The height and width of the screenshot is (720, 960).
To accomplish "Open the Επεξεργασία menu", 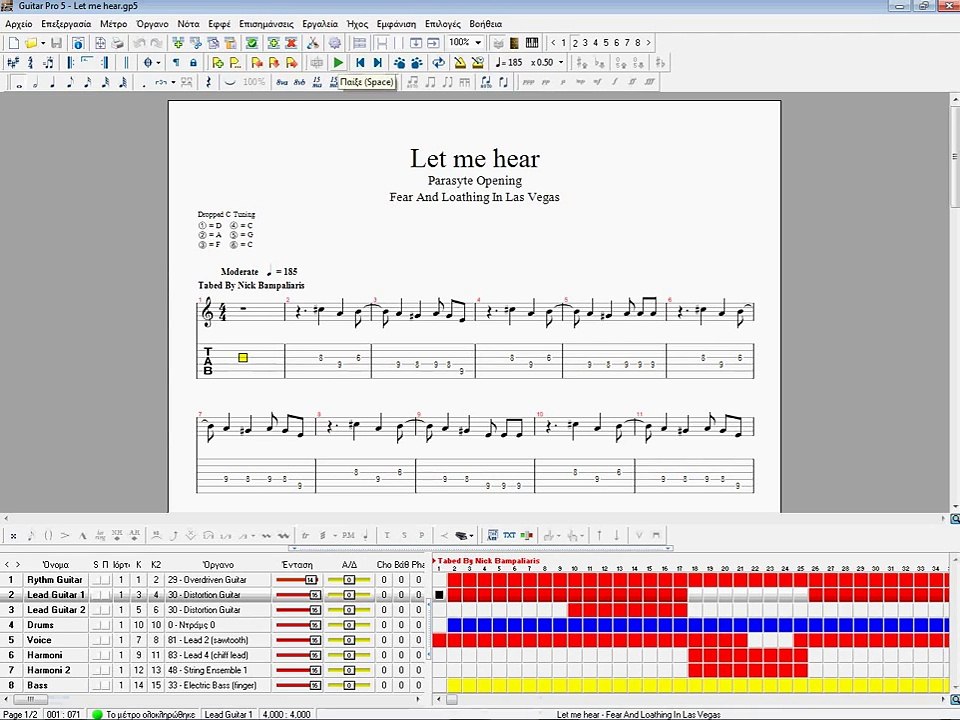I will [66, 24].
